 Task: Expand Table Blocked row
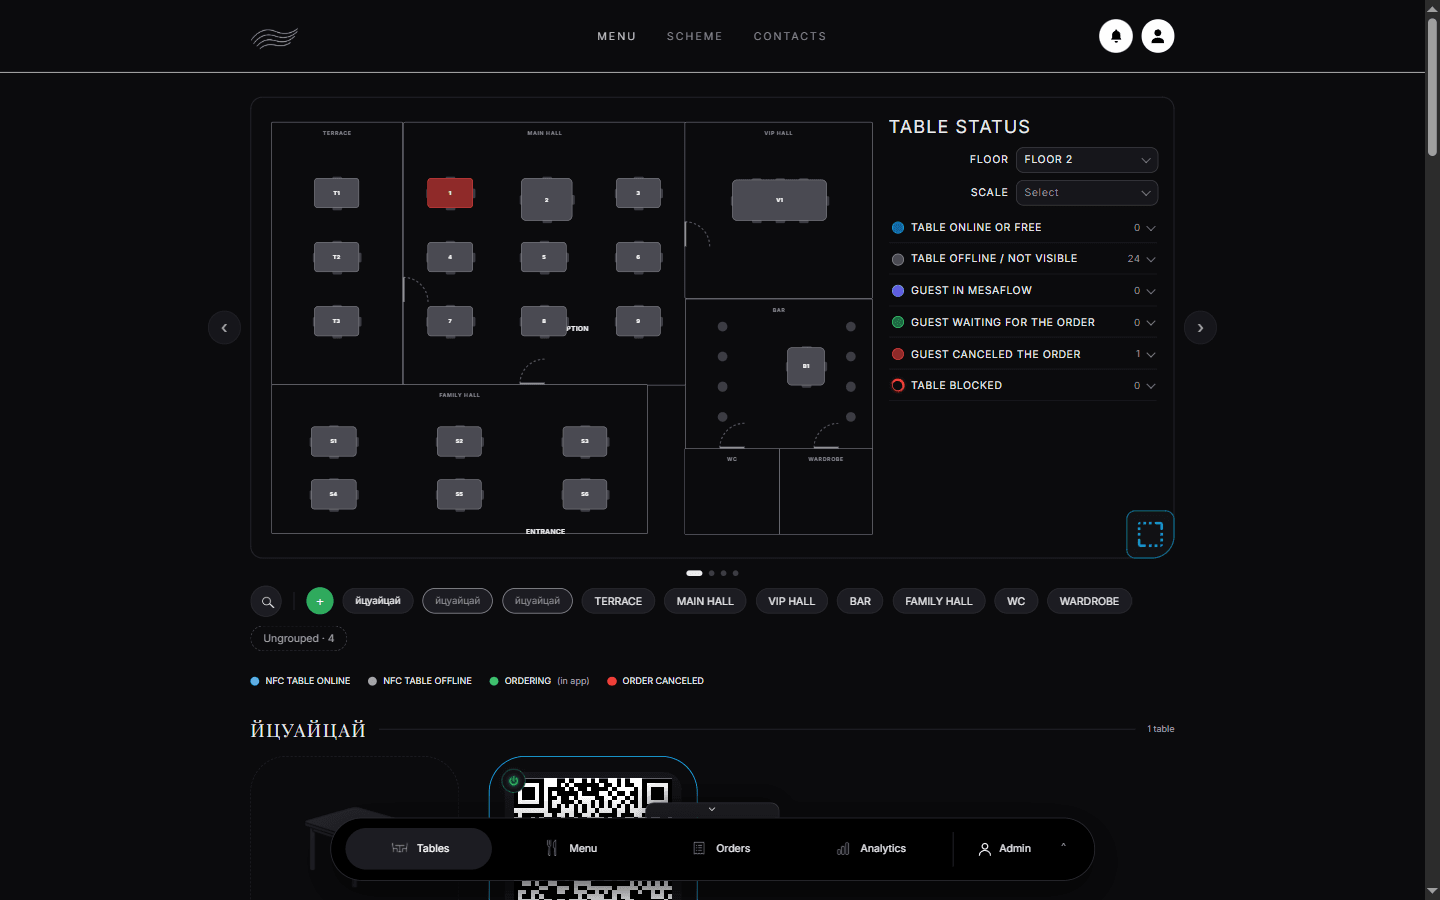(x=1023, y=386)
